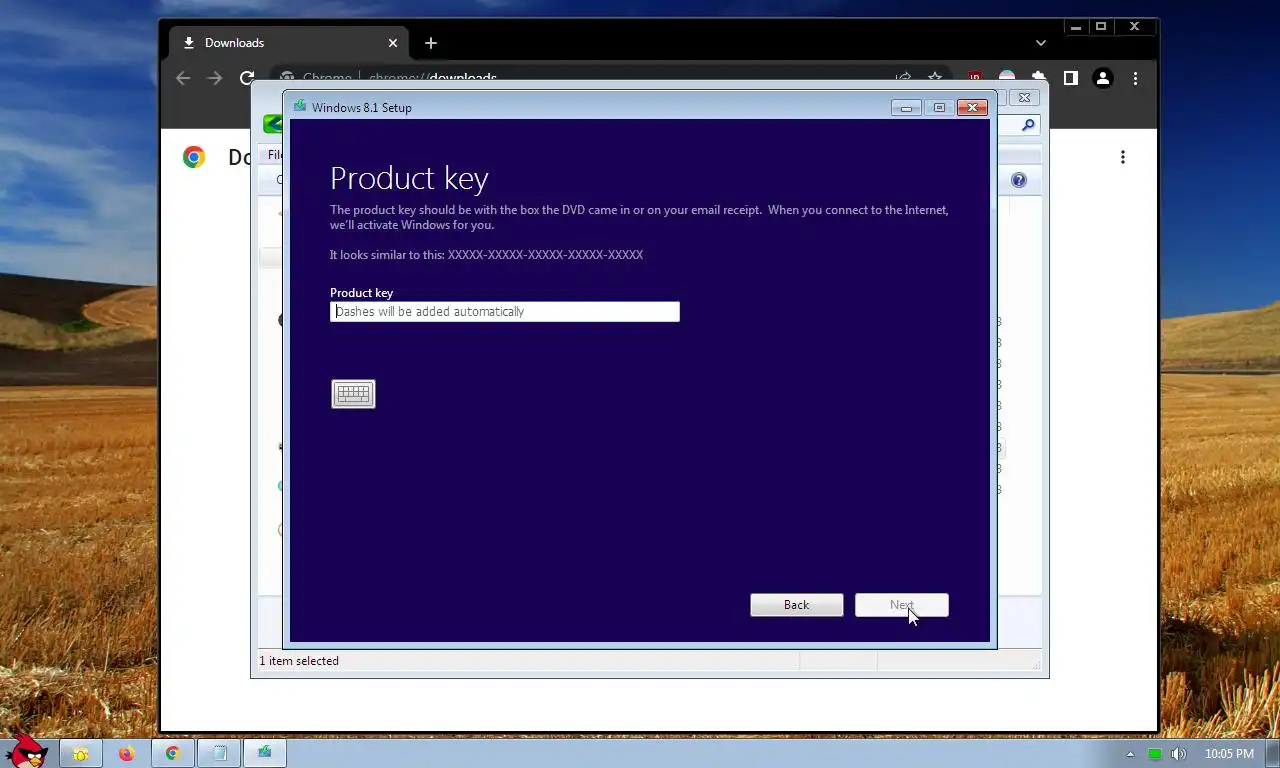
Task: Open the notepad item on the taskbar
Action: [x=219, y=753]
